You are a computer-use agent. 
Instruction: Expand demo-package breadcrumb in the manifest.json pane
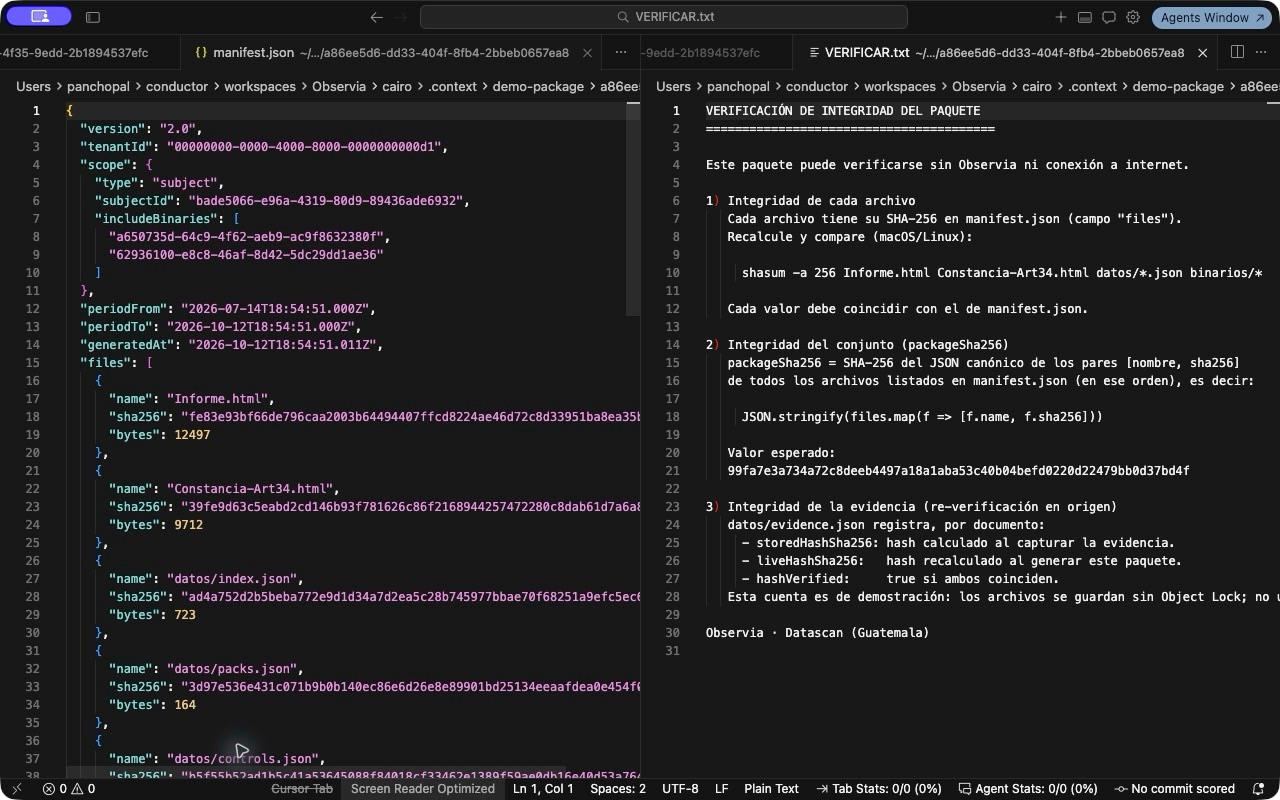pos(538,87)
